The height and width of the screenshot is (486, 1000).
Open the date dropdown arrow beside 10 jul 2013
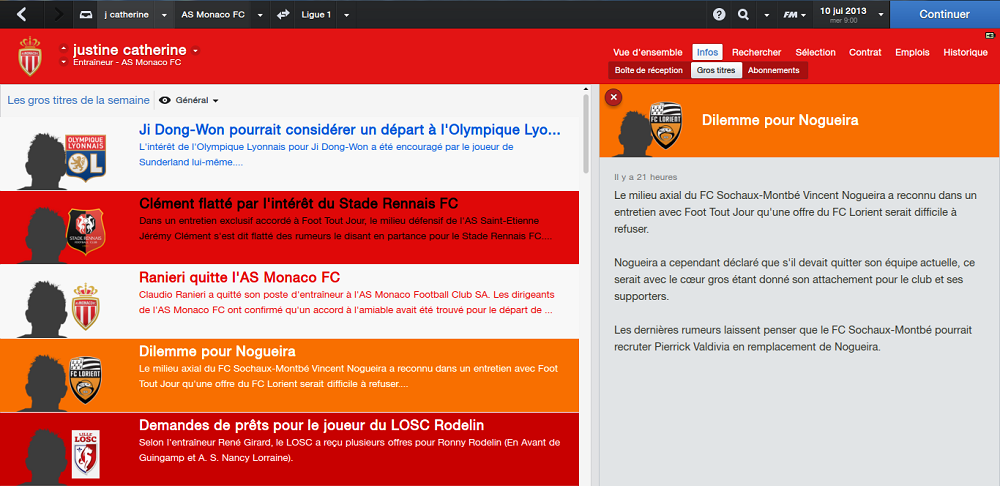click(x=881, y=15)
